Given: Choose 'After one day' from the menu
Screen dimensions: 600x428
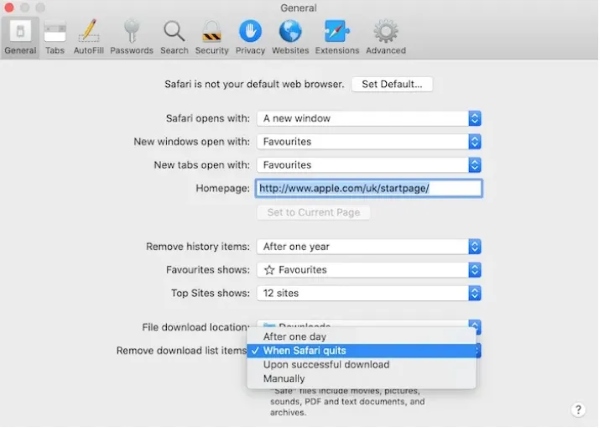Looking at the screenshot, I should pos(297,337).
